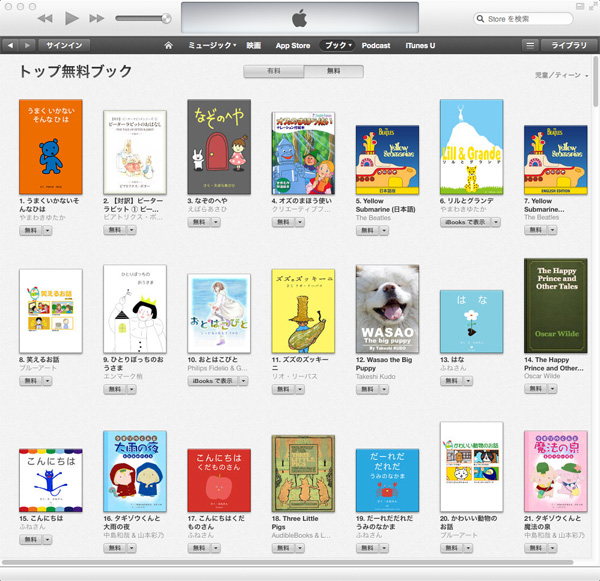This screenshot has width=600, height=581.
Task: Open the 児童/ティーン category dropdown
Action: [561, 75]
